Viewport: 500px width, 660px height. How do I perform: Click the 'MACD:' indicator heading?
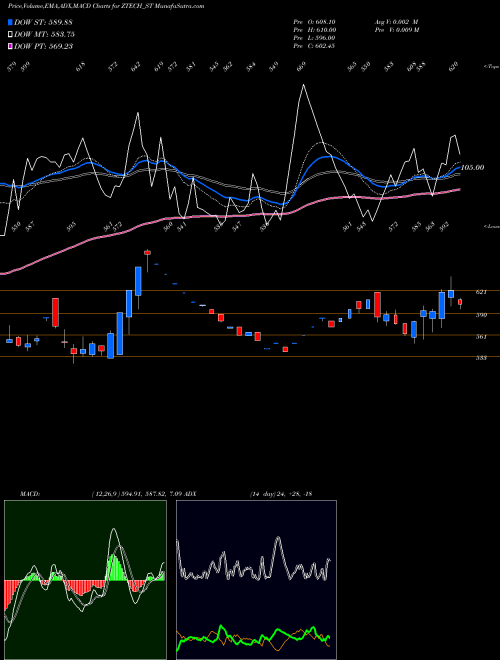tap(29, 494)
